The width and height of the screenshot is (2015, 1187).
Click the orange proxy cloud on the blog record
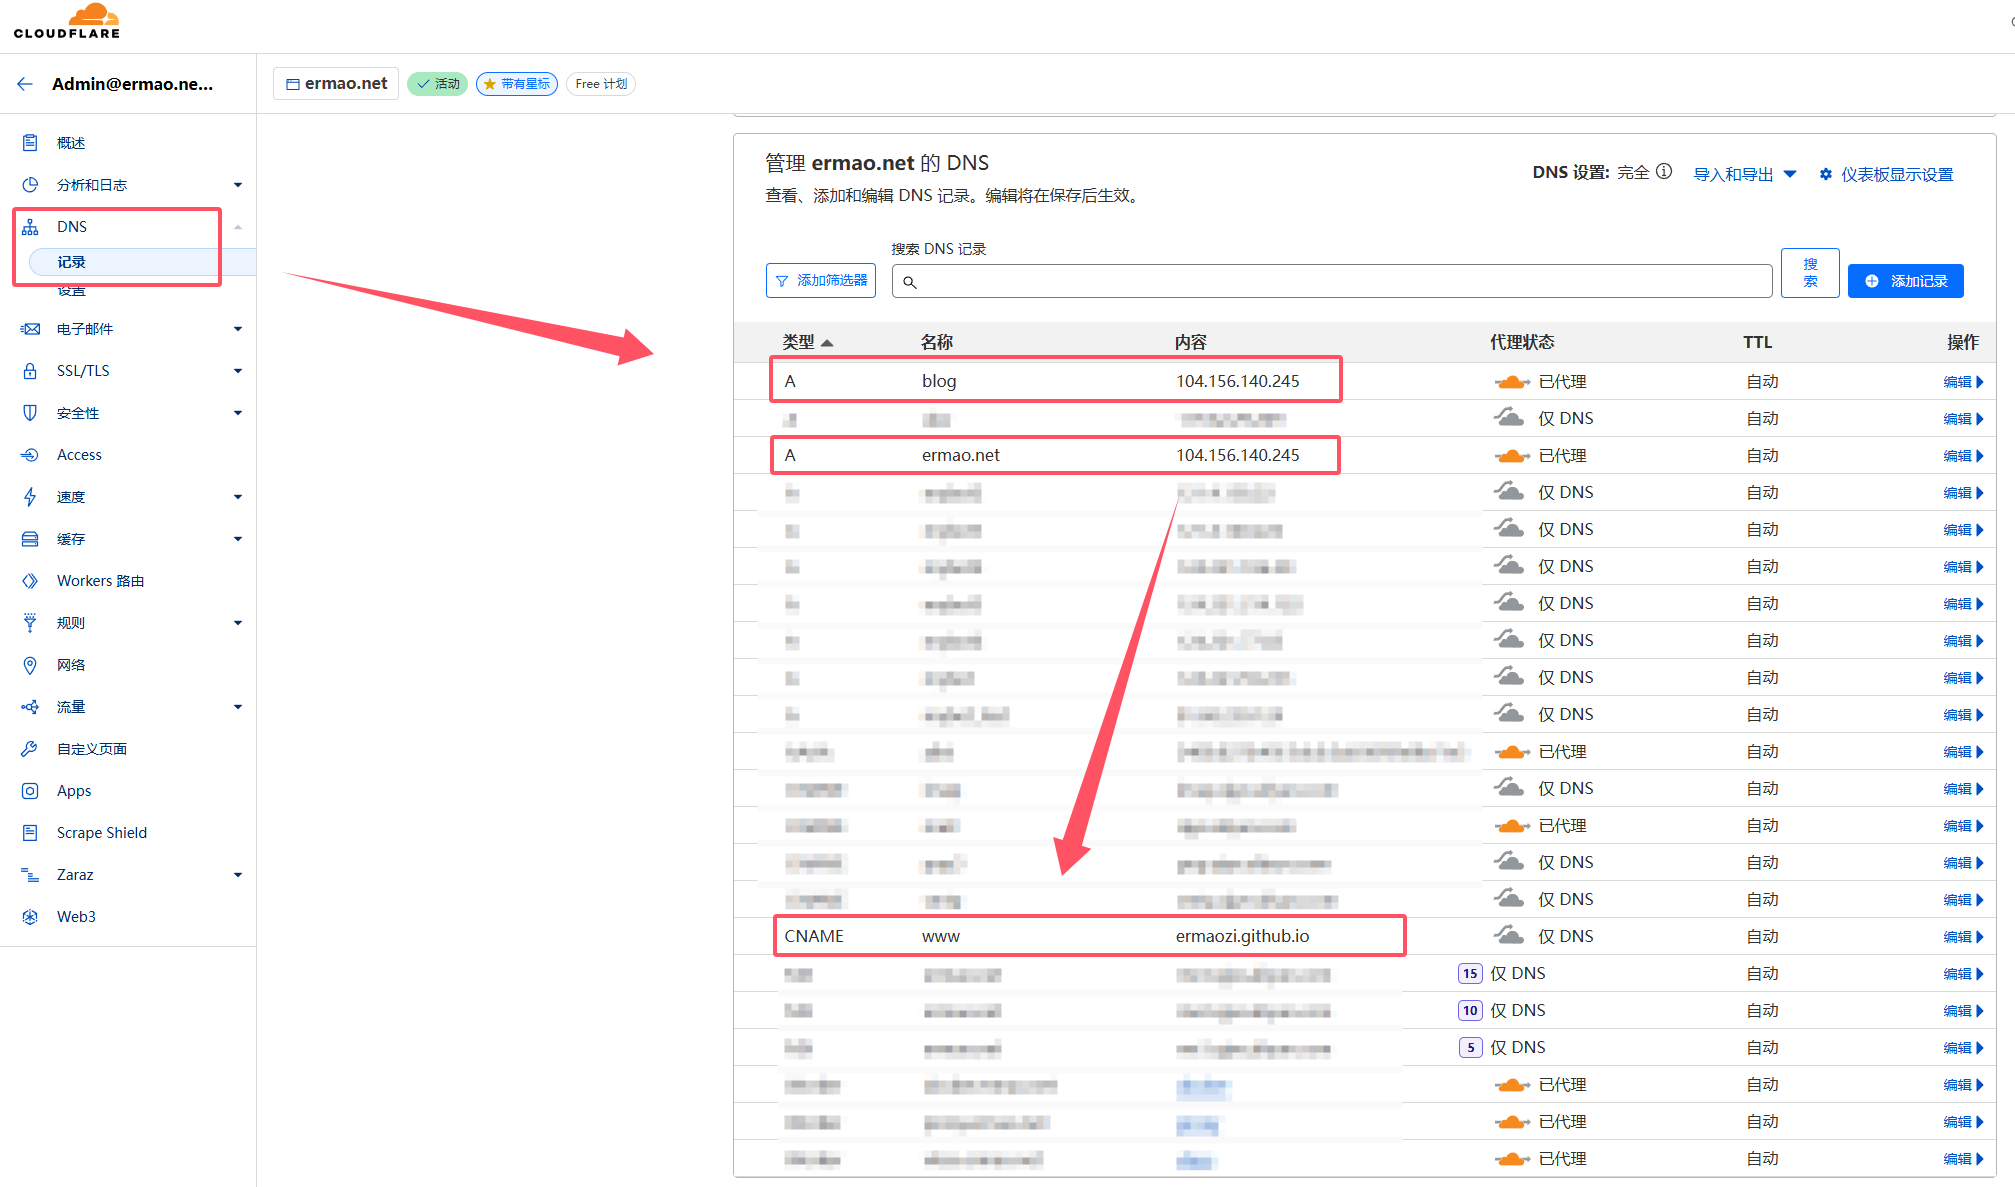[x=1511, y=382]
